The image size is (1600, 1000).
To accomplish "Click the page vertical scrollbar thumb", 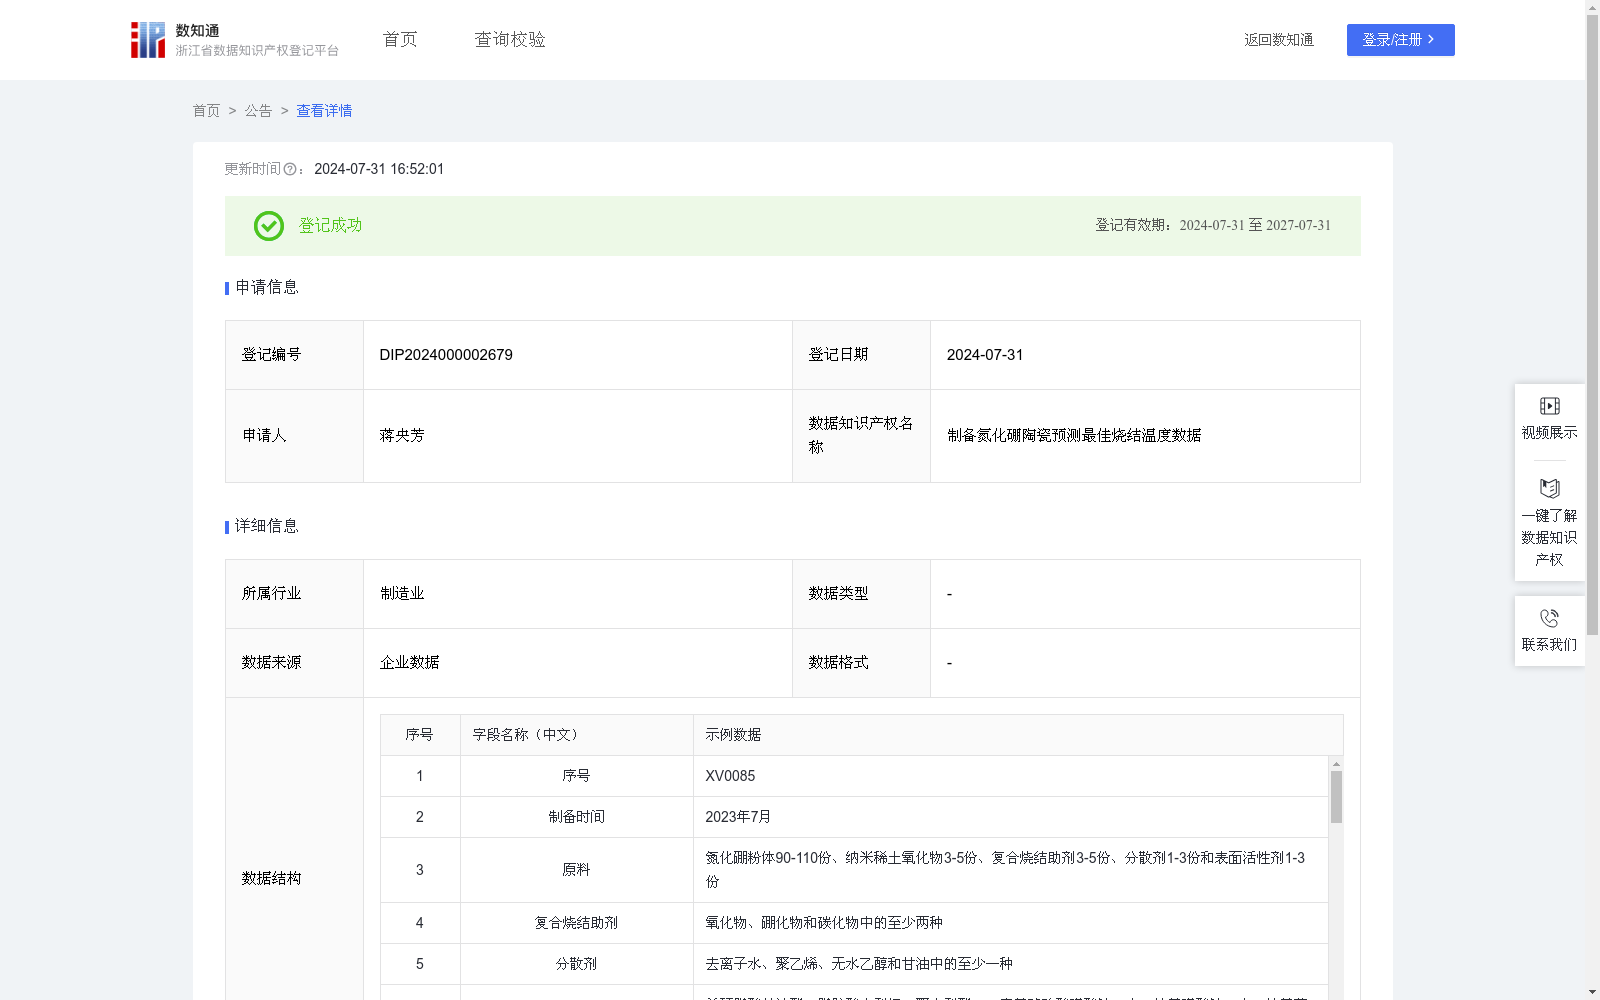I will tap(1592, 325).
